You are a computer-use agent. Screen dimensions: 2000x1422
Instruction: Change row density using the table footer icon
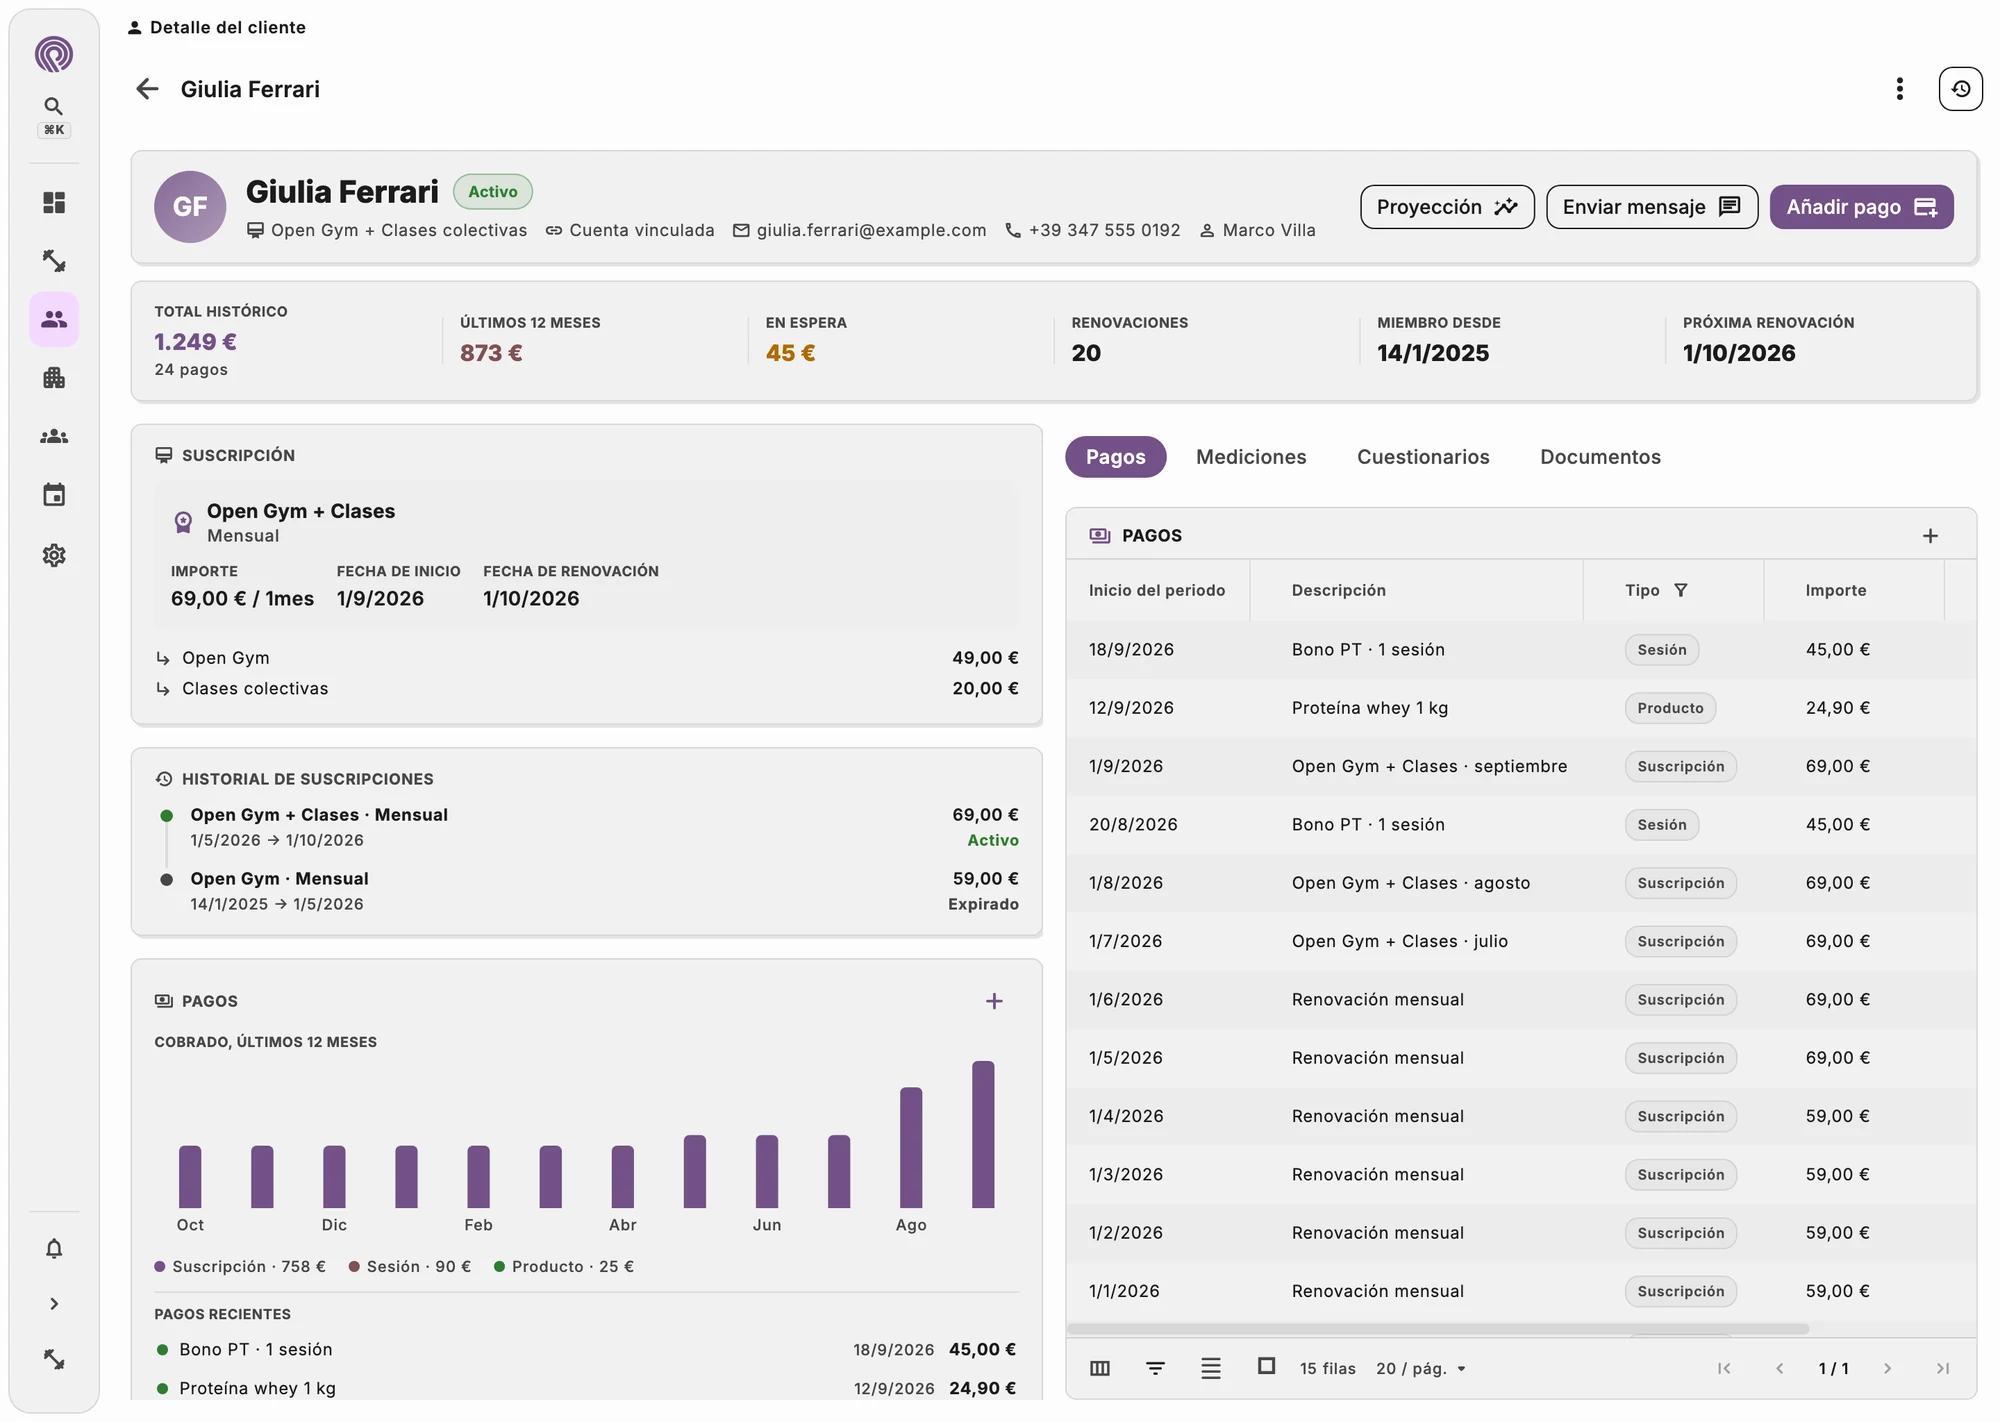1211,1368
